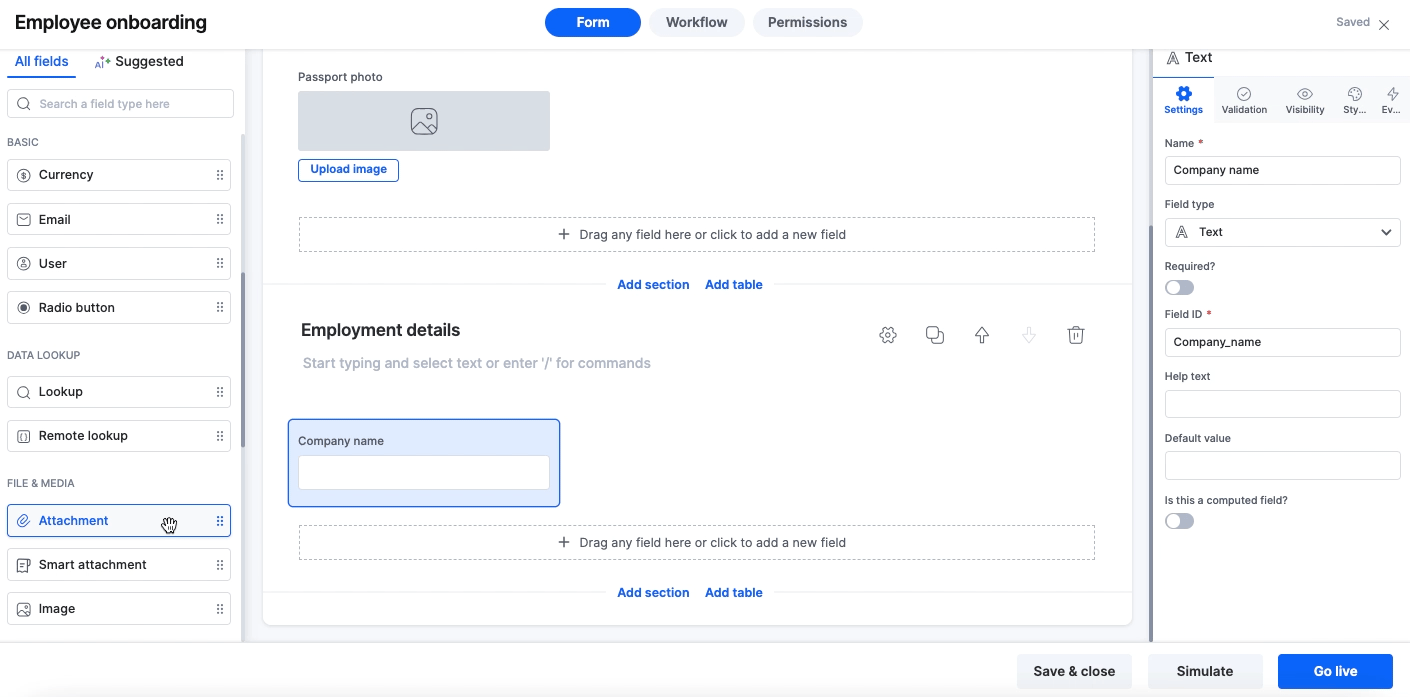Screen dimensions: 1410x697
Task: Switch to the Form tab
Action: click(593, 22)
